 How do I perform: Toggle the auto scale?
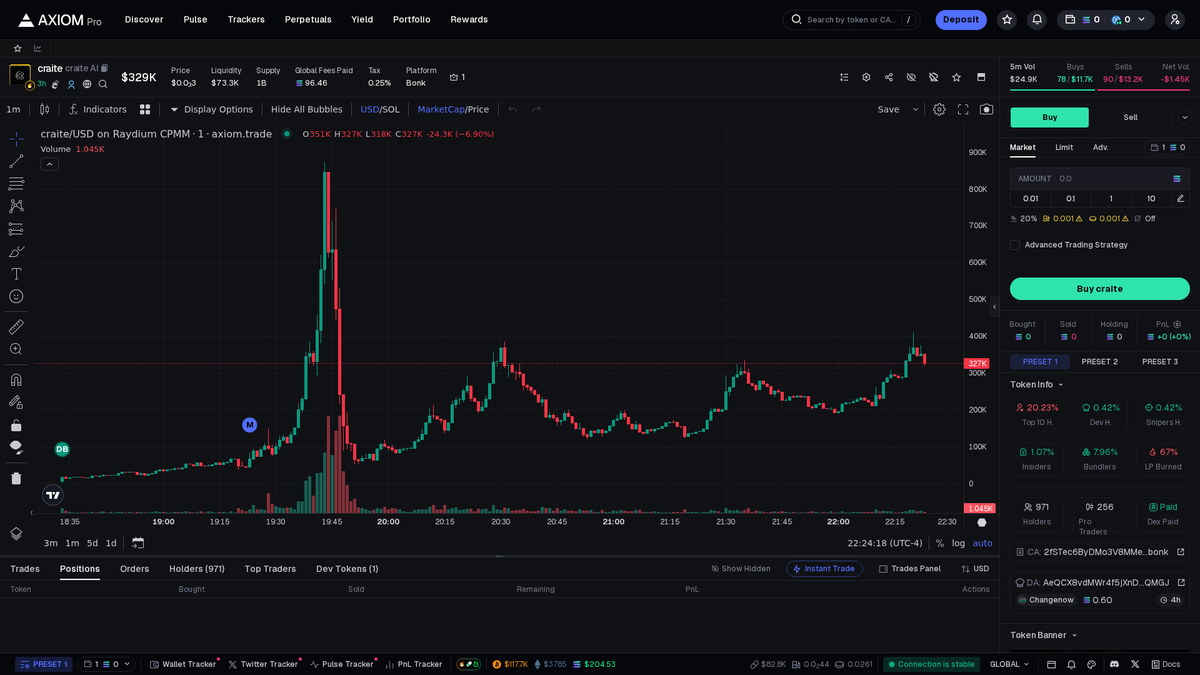point(983,543)
